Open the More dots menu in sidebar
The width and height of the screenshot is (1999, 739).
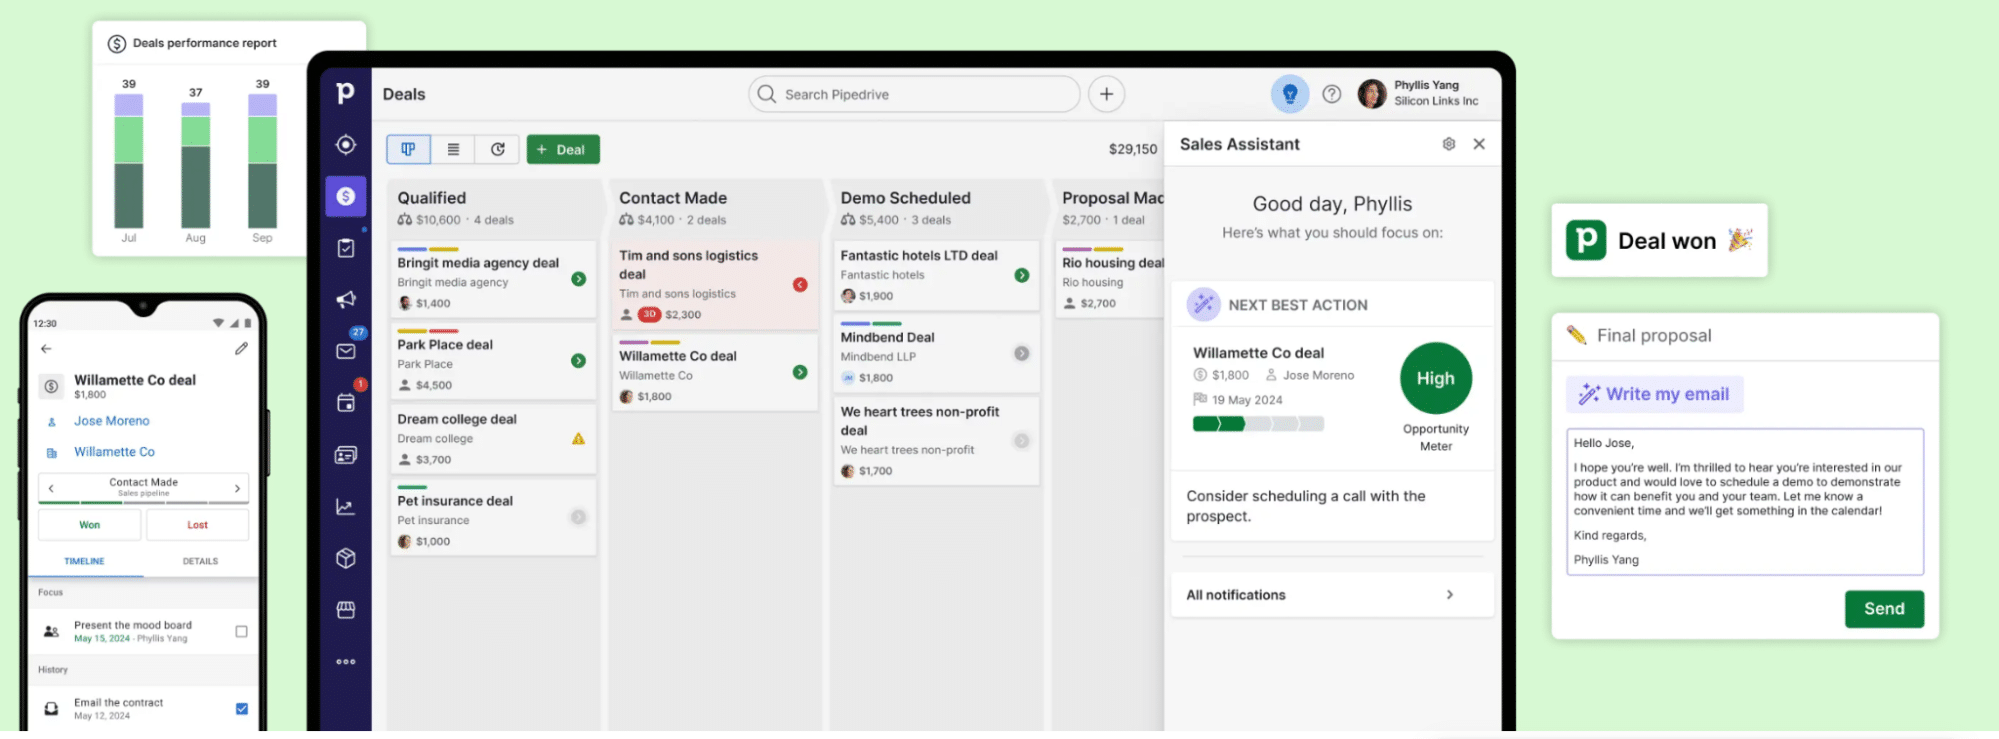pyautogui.click(x=346, y=662)
